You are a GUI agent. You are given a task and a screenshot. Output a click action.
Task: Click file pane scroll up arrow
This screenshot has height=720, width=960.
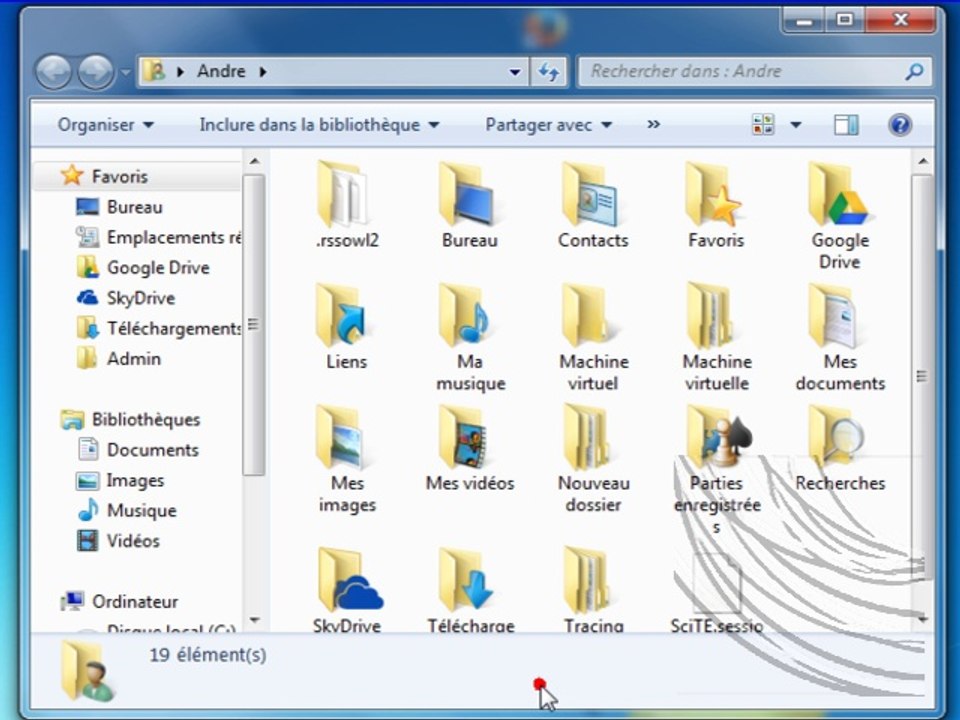pyautogui.click(x=923, y=162)
